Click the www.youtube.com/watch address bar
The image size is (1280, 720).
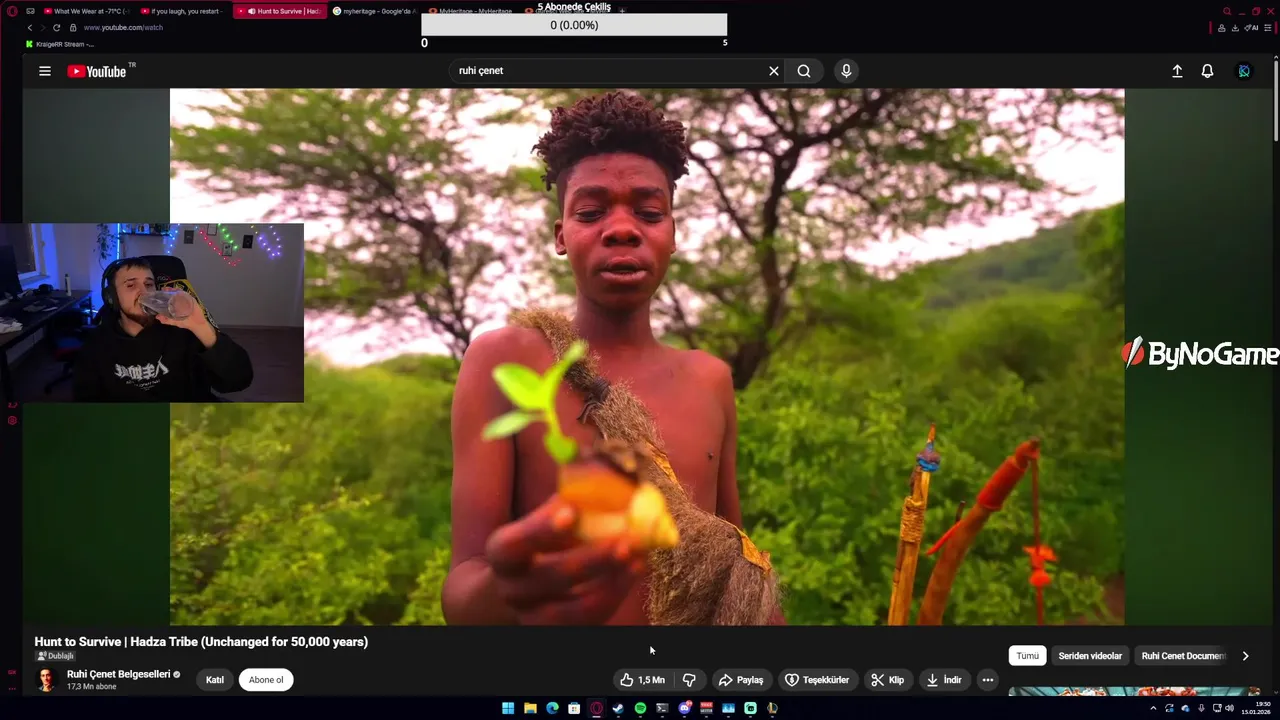pos(123,27)
